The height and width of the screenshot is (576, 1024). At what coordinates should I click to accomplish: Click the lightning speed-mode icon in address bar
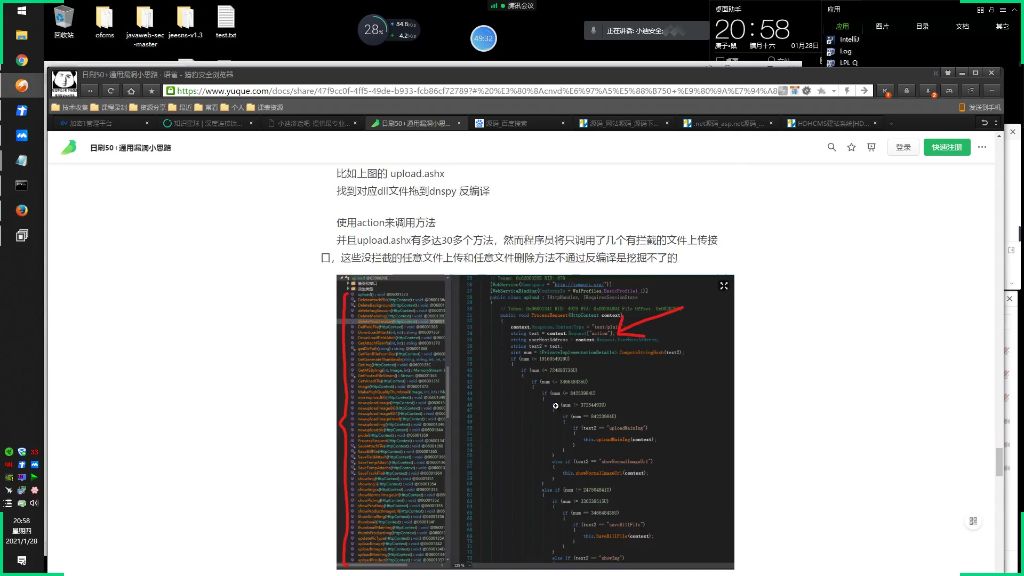[847, 91]
